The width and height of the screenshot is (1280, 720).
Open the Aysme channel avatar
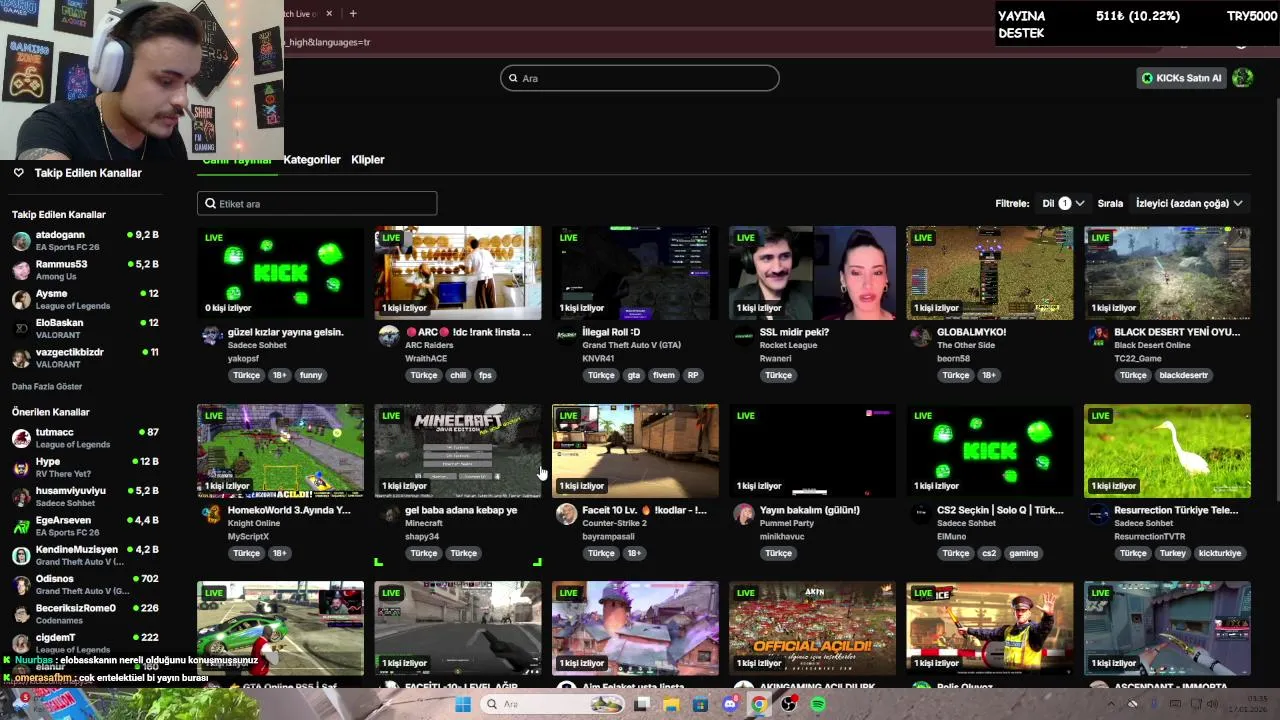pyautogui.click(x=21, y=299)
